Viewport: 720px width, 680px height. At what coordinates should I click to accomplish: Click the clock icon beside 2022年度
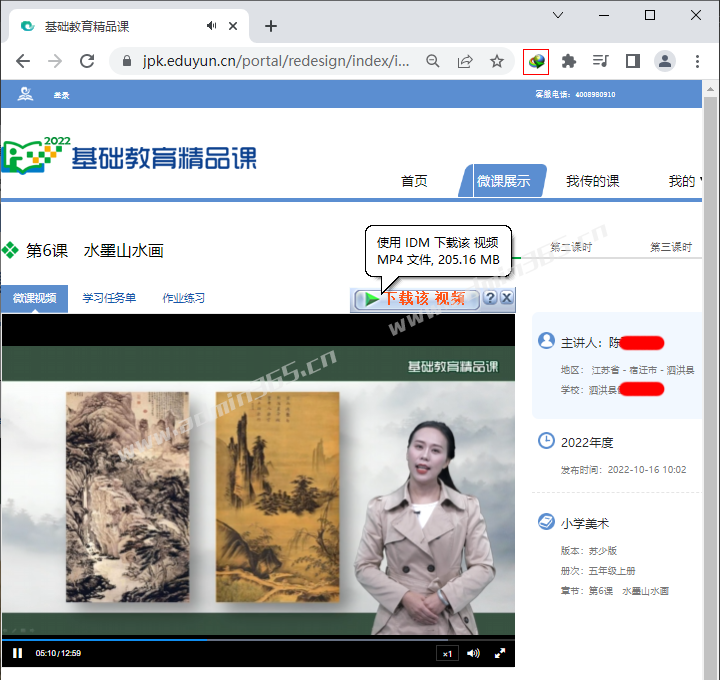(x=546, y=441)
